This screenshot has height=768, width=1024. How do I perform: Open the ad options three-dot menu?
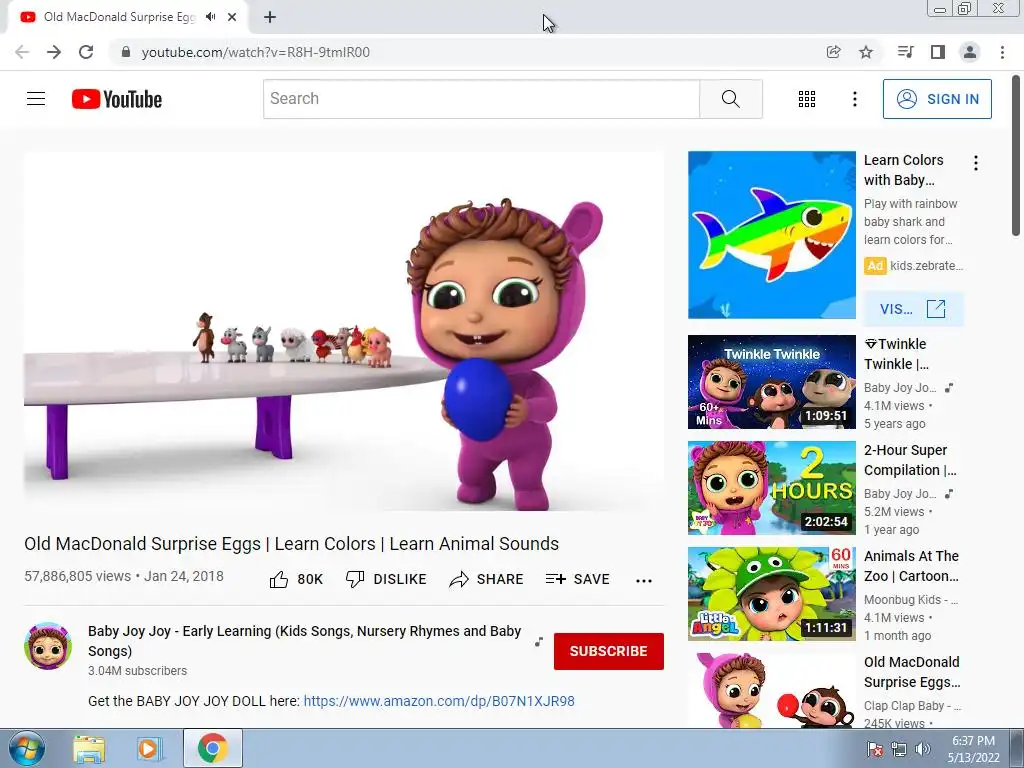(976, 163)
